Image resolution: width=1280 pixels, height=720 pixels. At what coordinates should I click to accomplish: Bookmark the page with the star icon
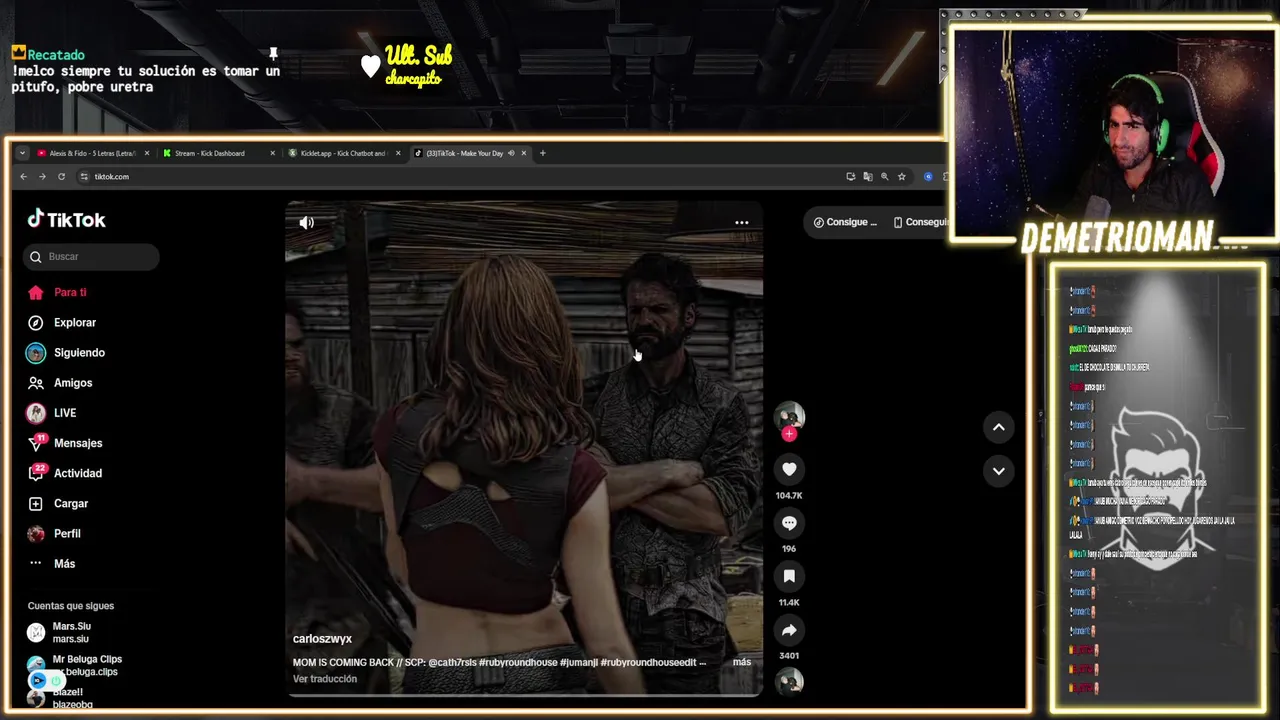pos(902,177)
